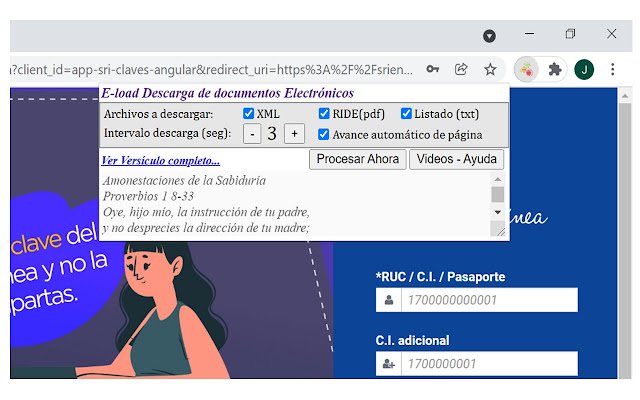Click the interval value 3

click(272, 134)
